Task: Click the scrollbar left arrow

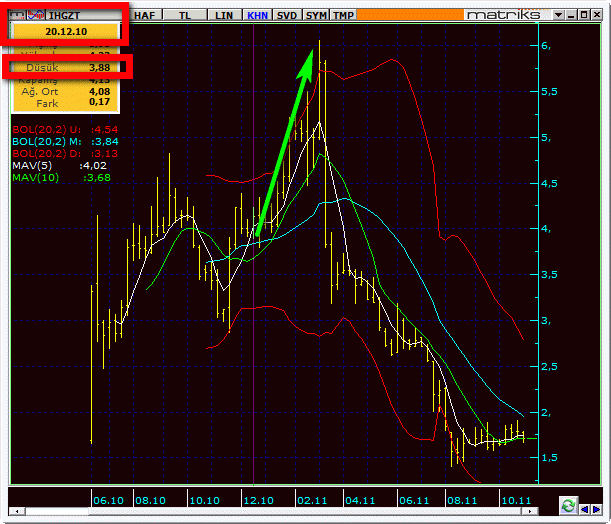Action: click(x=16, y=511)
